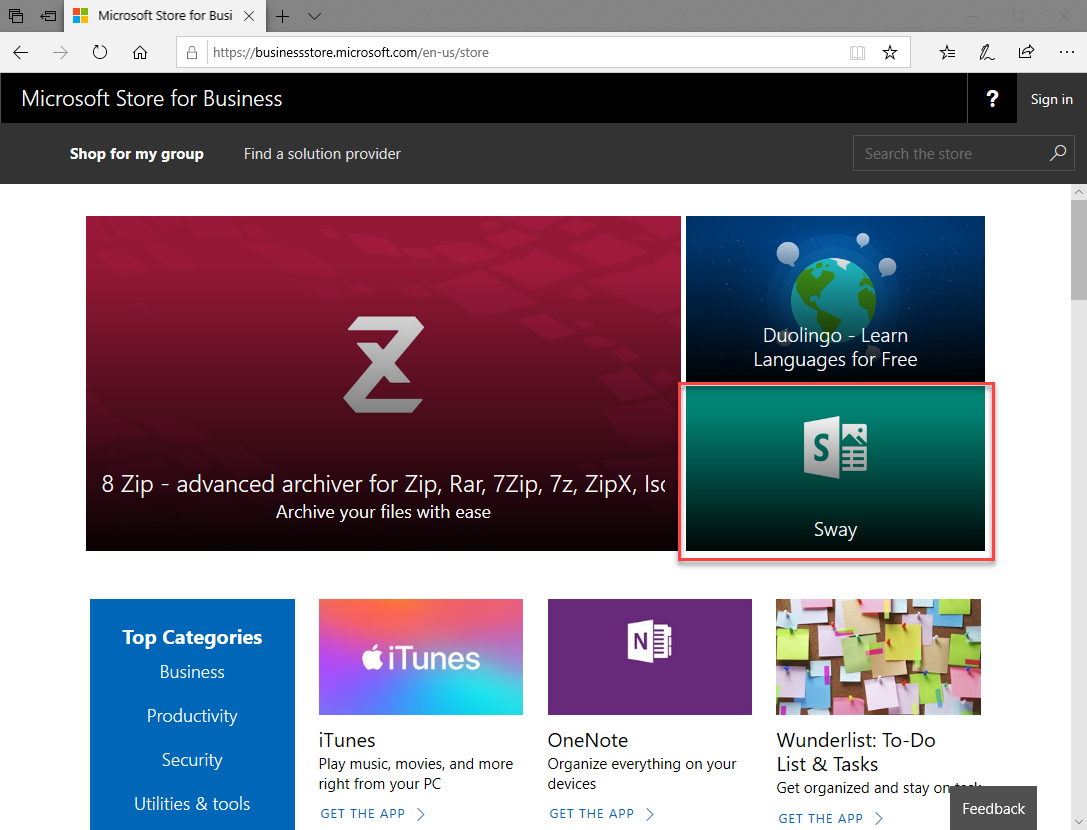Sign in to the store
The height and width of the screenshot is (830, 1087).
coord(1052,99)
